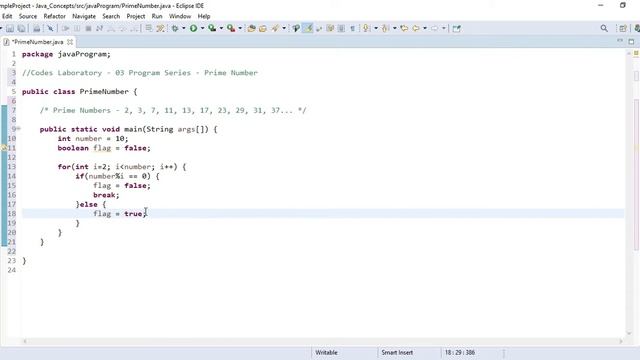This screenshot has width=640, height=360.
Task: Open the Debug button dropdown arrow
Action: coord(184,28)
